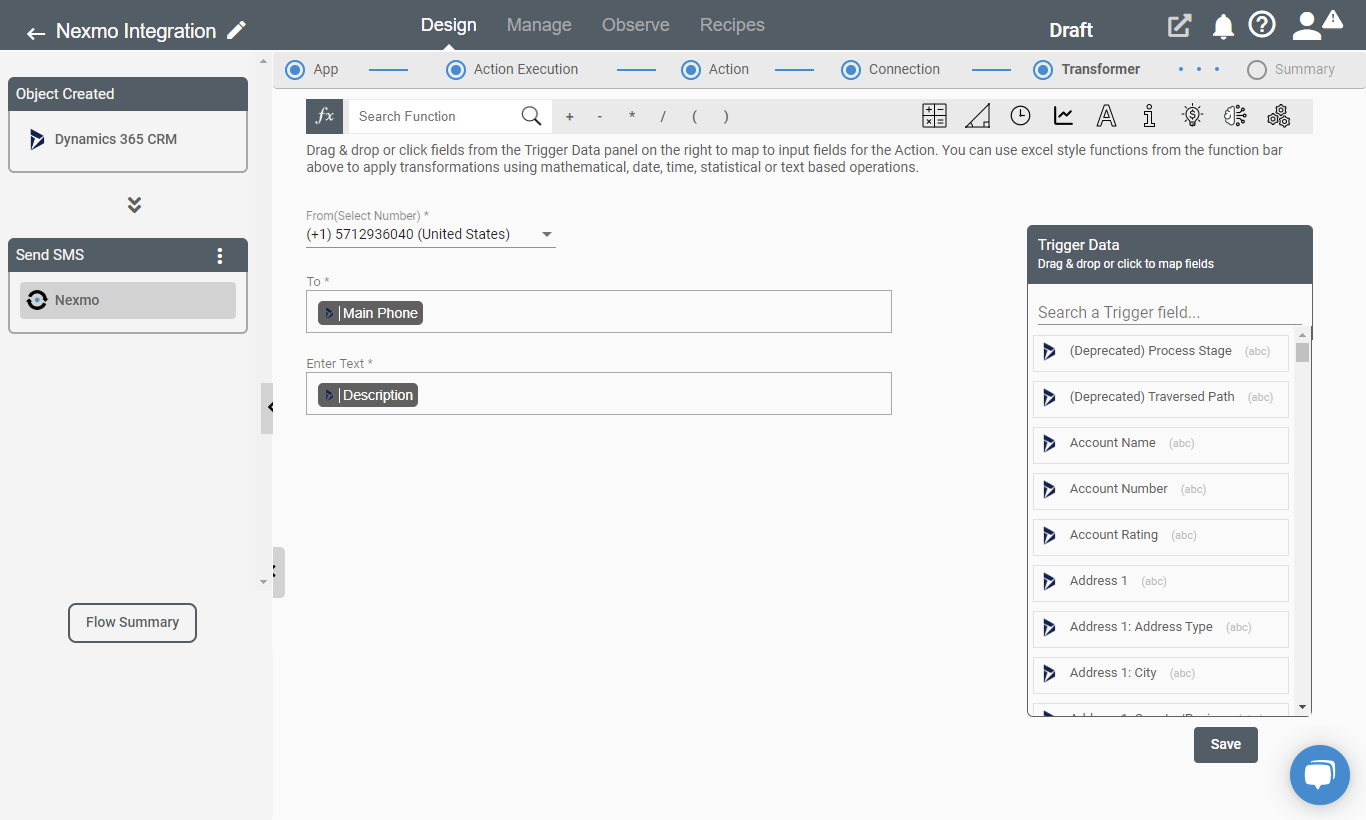Map the Account Name trigger field
The height and width of the screenshot is (820, 1366).
click(1161, 444)
